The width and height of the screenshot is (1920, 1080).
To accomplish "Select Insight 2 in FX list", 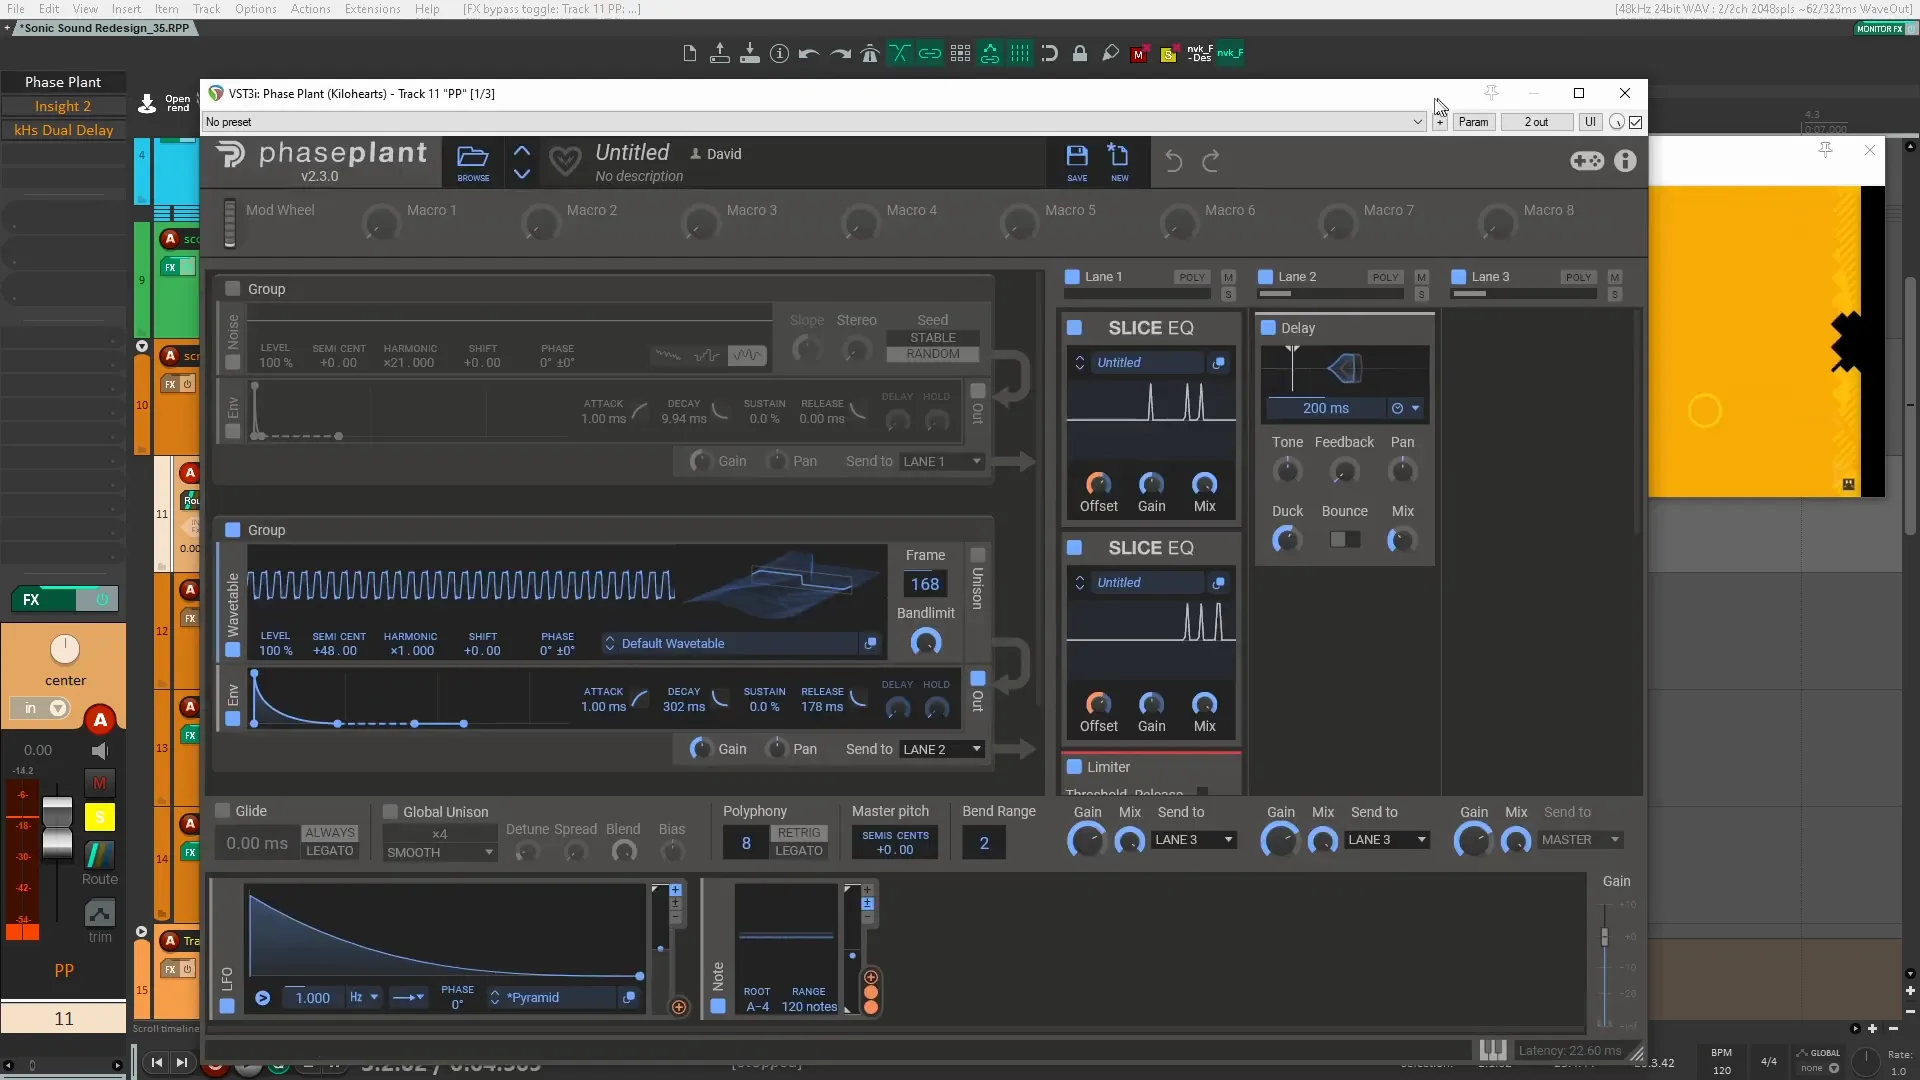I will coord(63,106).
